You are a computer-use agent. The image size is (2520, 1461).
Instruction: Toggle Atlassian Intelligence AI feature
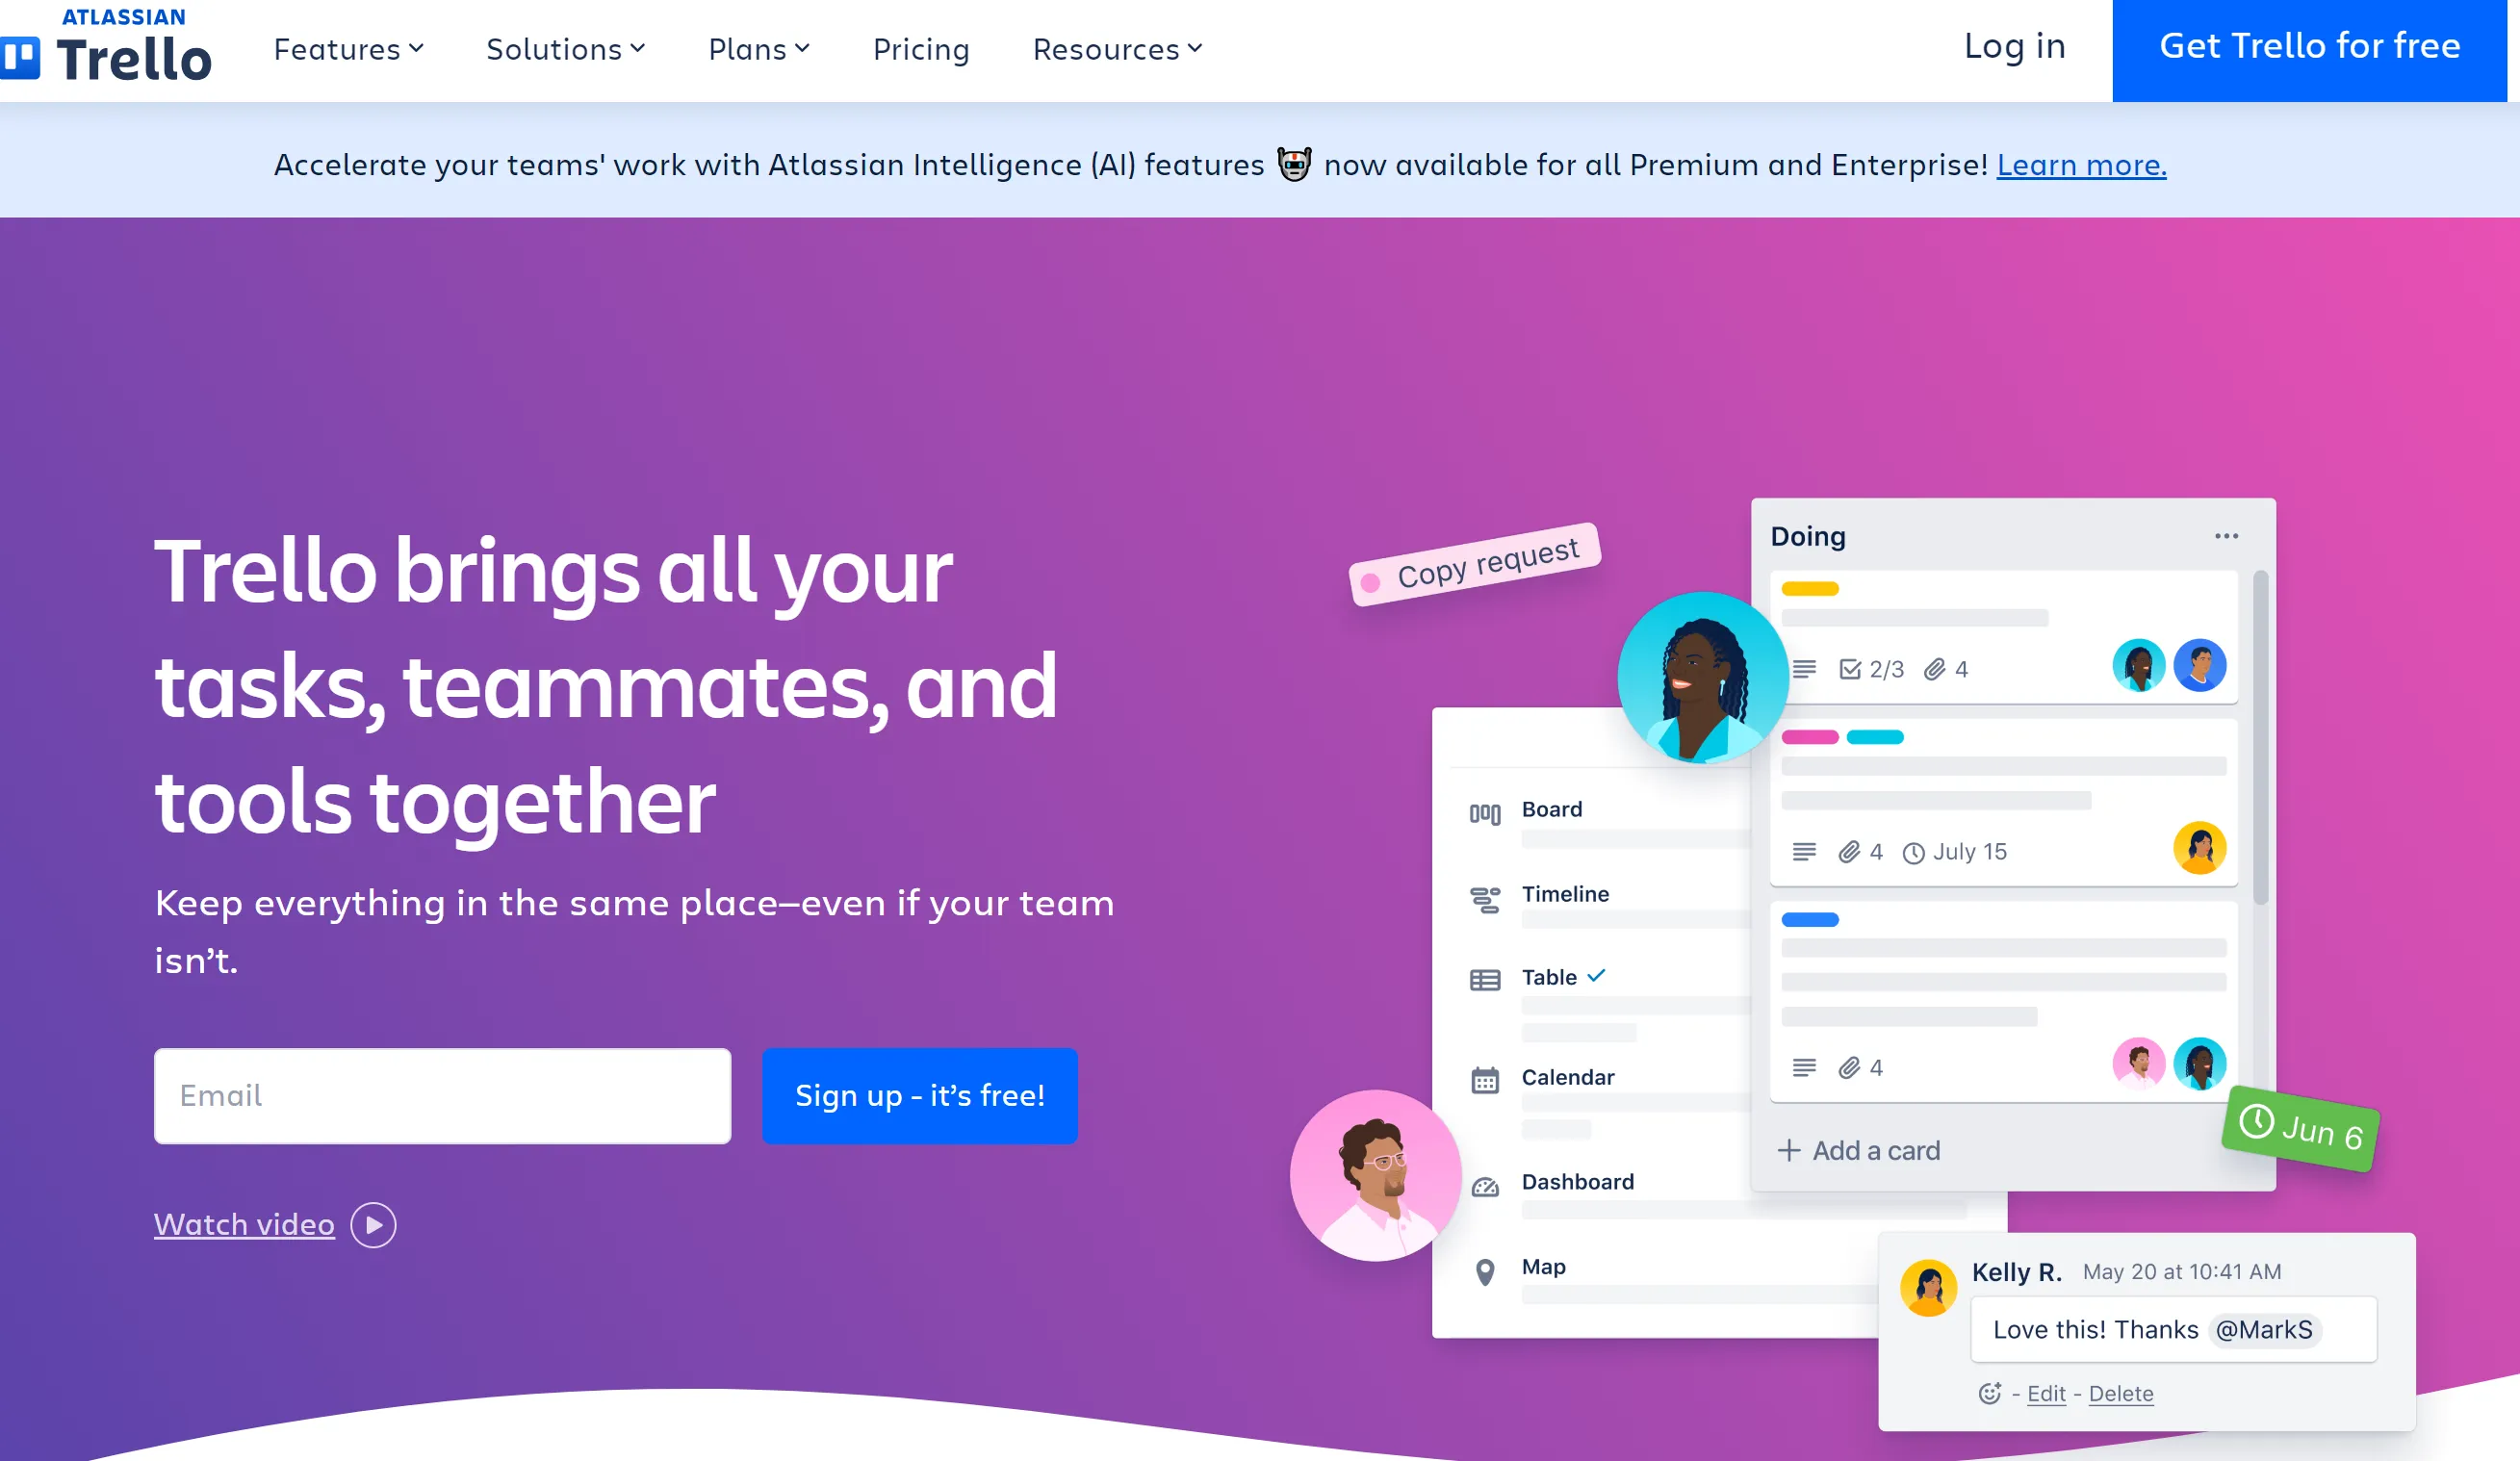click(x=1294, y=164)
